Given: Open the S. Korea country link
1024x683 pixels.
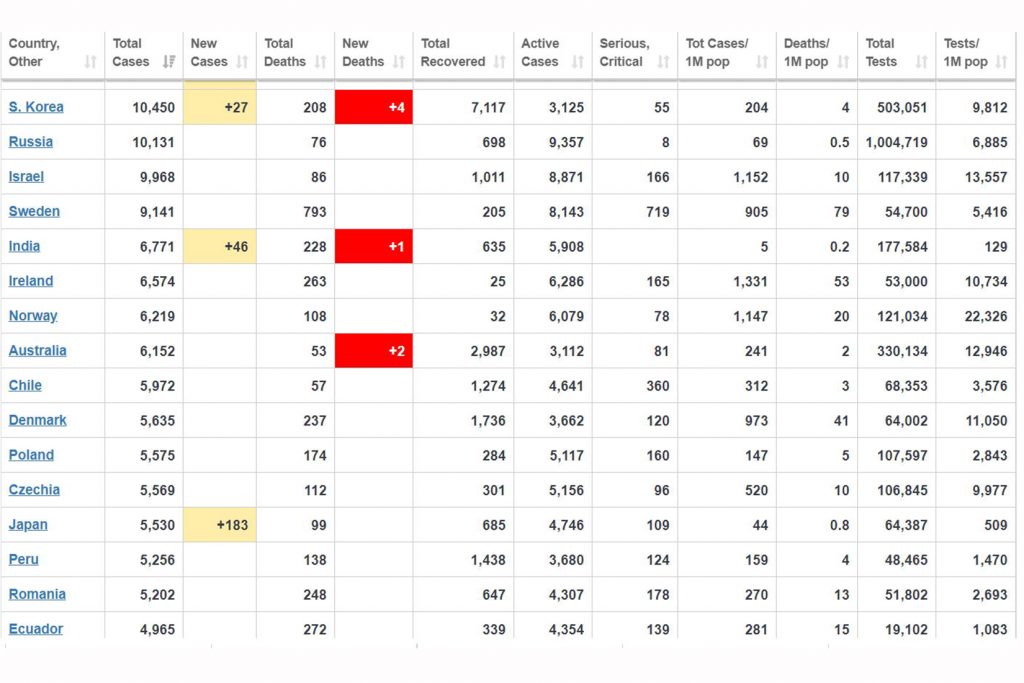Looking at the screenshot, I should pyautogui.click(x=36, y=107).
